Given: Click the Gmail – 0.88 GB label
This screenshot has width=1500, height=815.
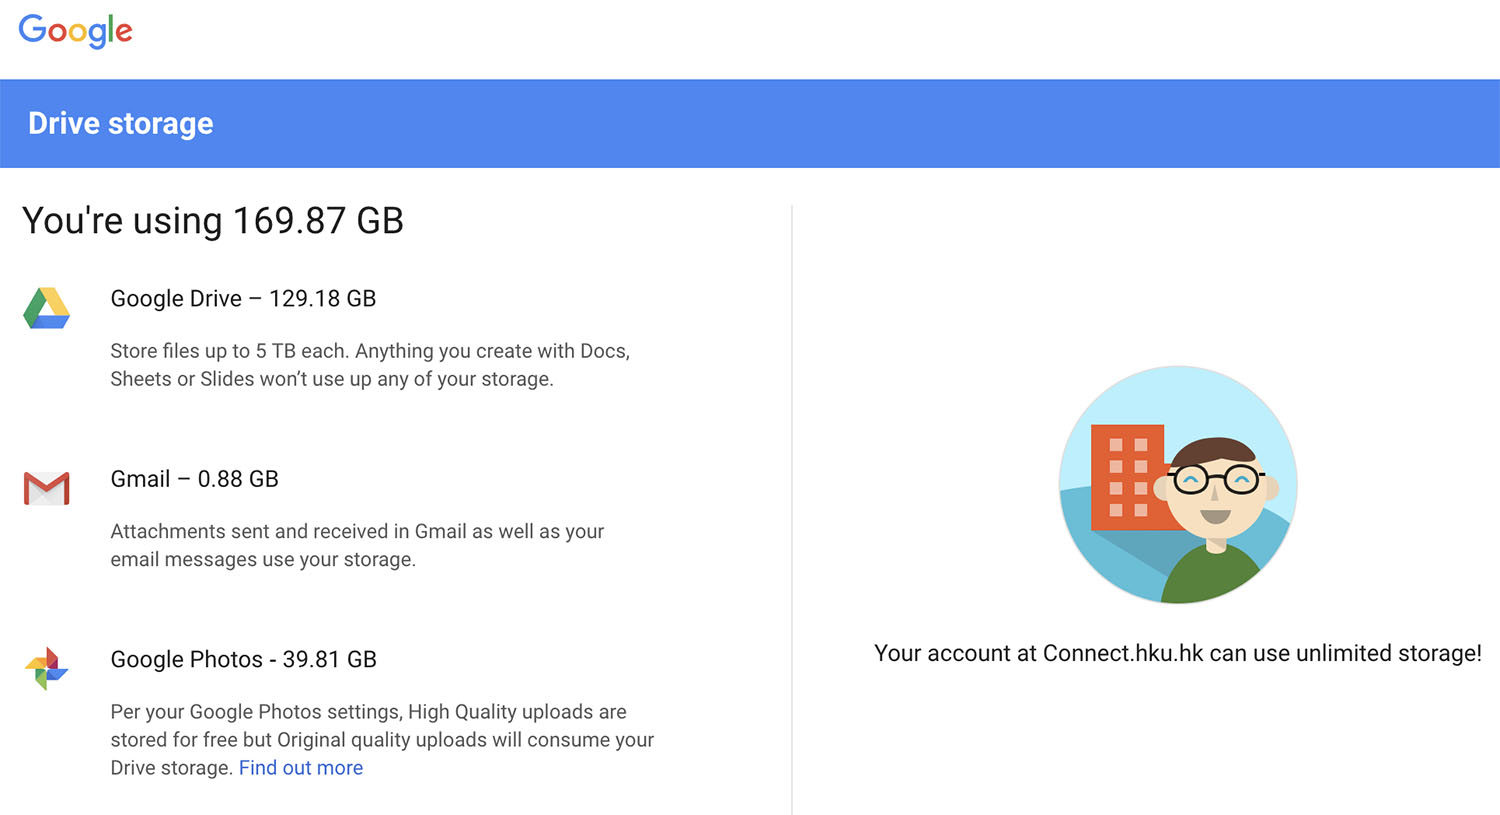Looking at the screenshot, I should tap(194, 479).
